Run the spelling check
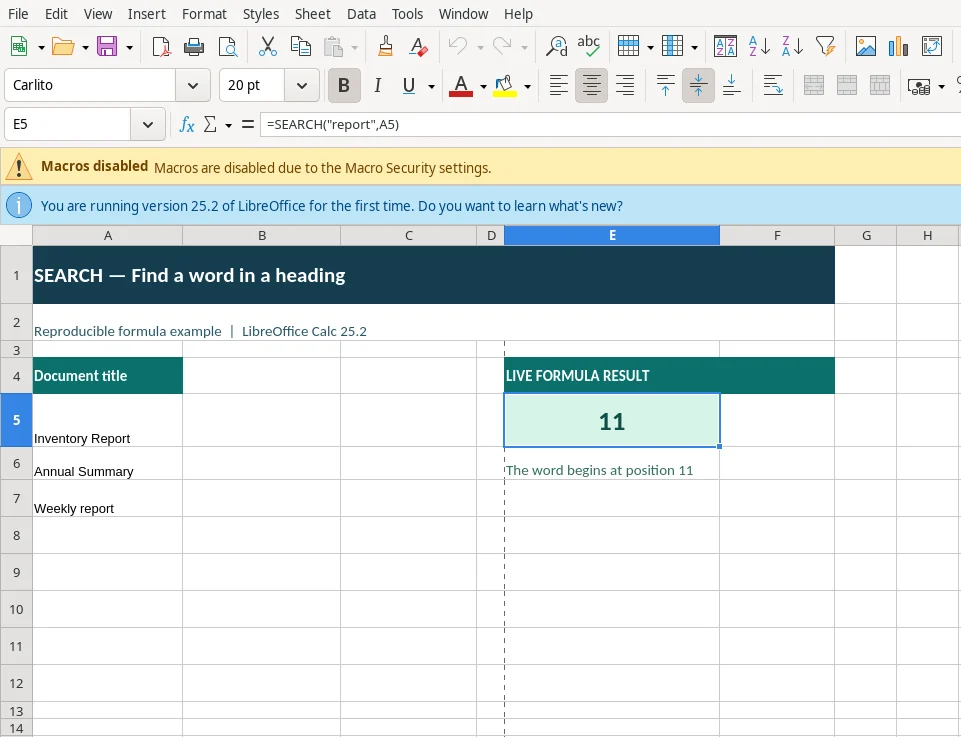 pos(589,47)
